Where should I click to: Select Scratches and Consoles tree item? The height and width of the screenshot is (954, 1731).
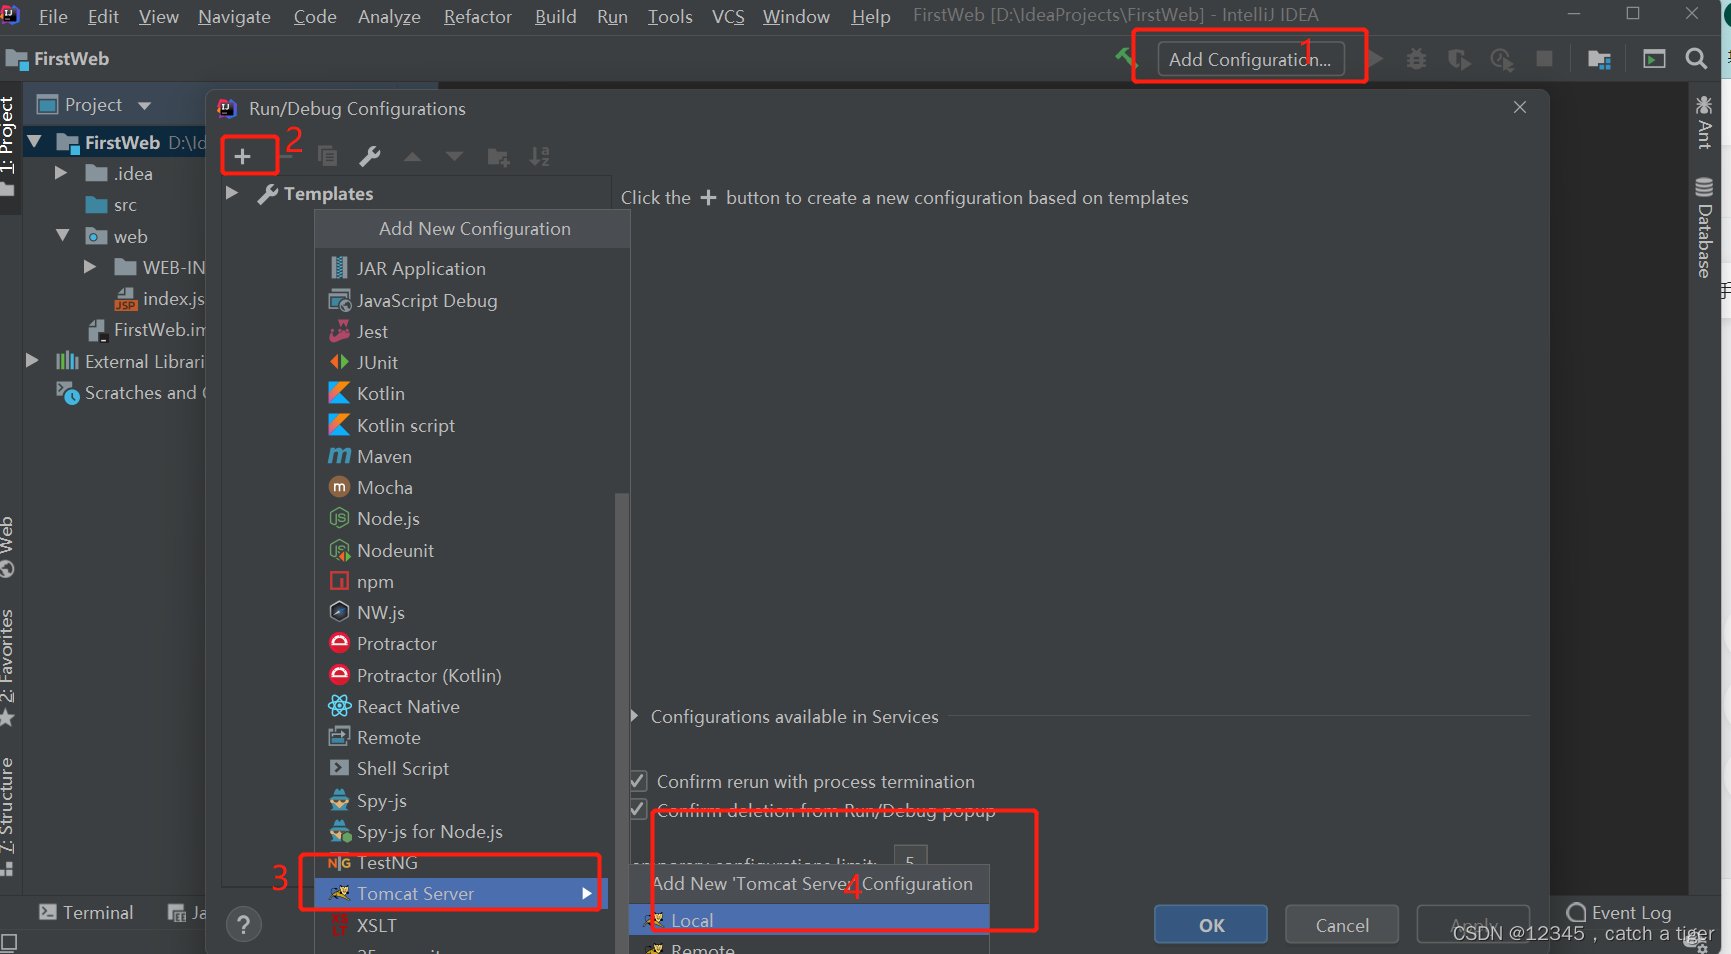pos(130,393)
